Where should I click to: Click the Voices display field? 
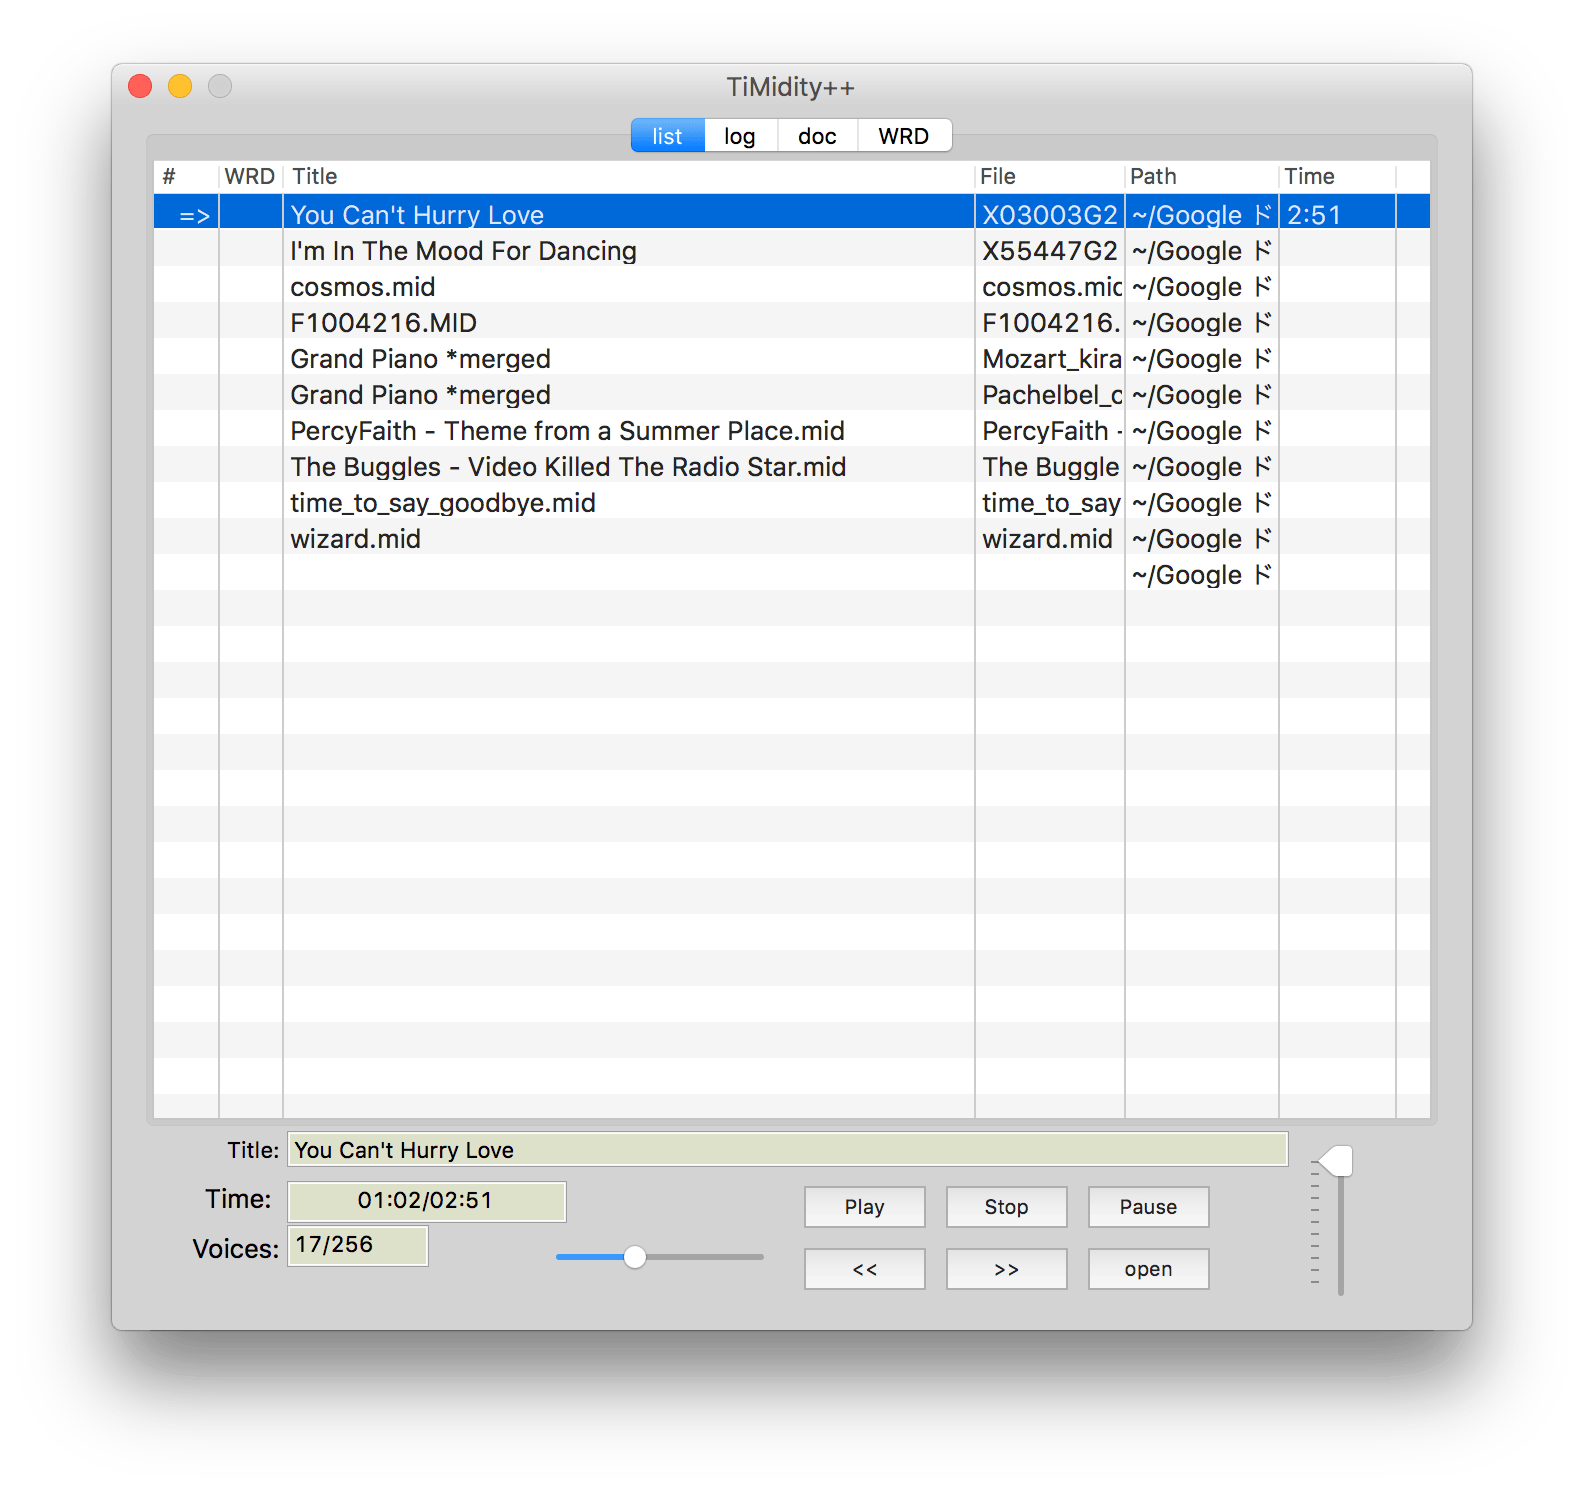click(x=358, y=1246)
